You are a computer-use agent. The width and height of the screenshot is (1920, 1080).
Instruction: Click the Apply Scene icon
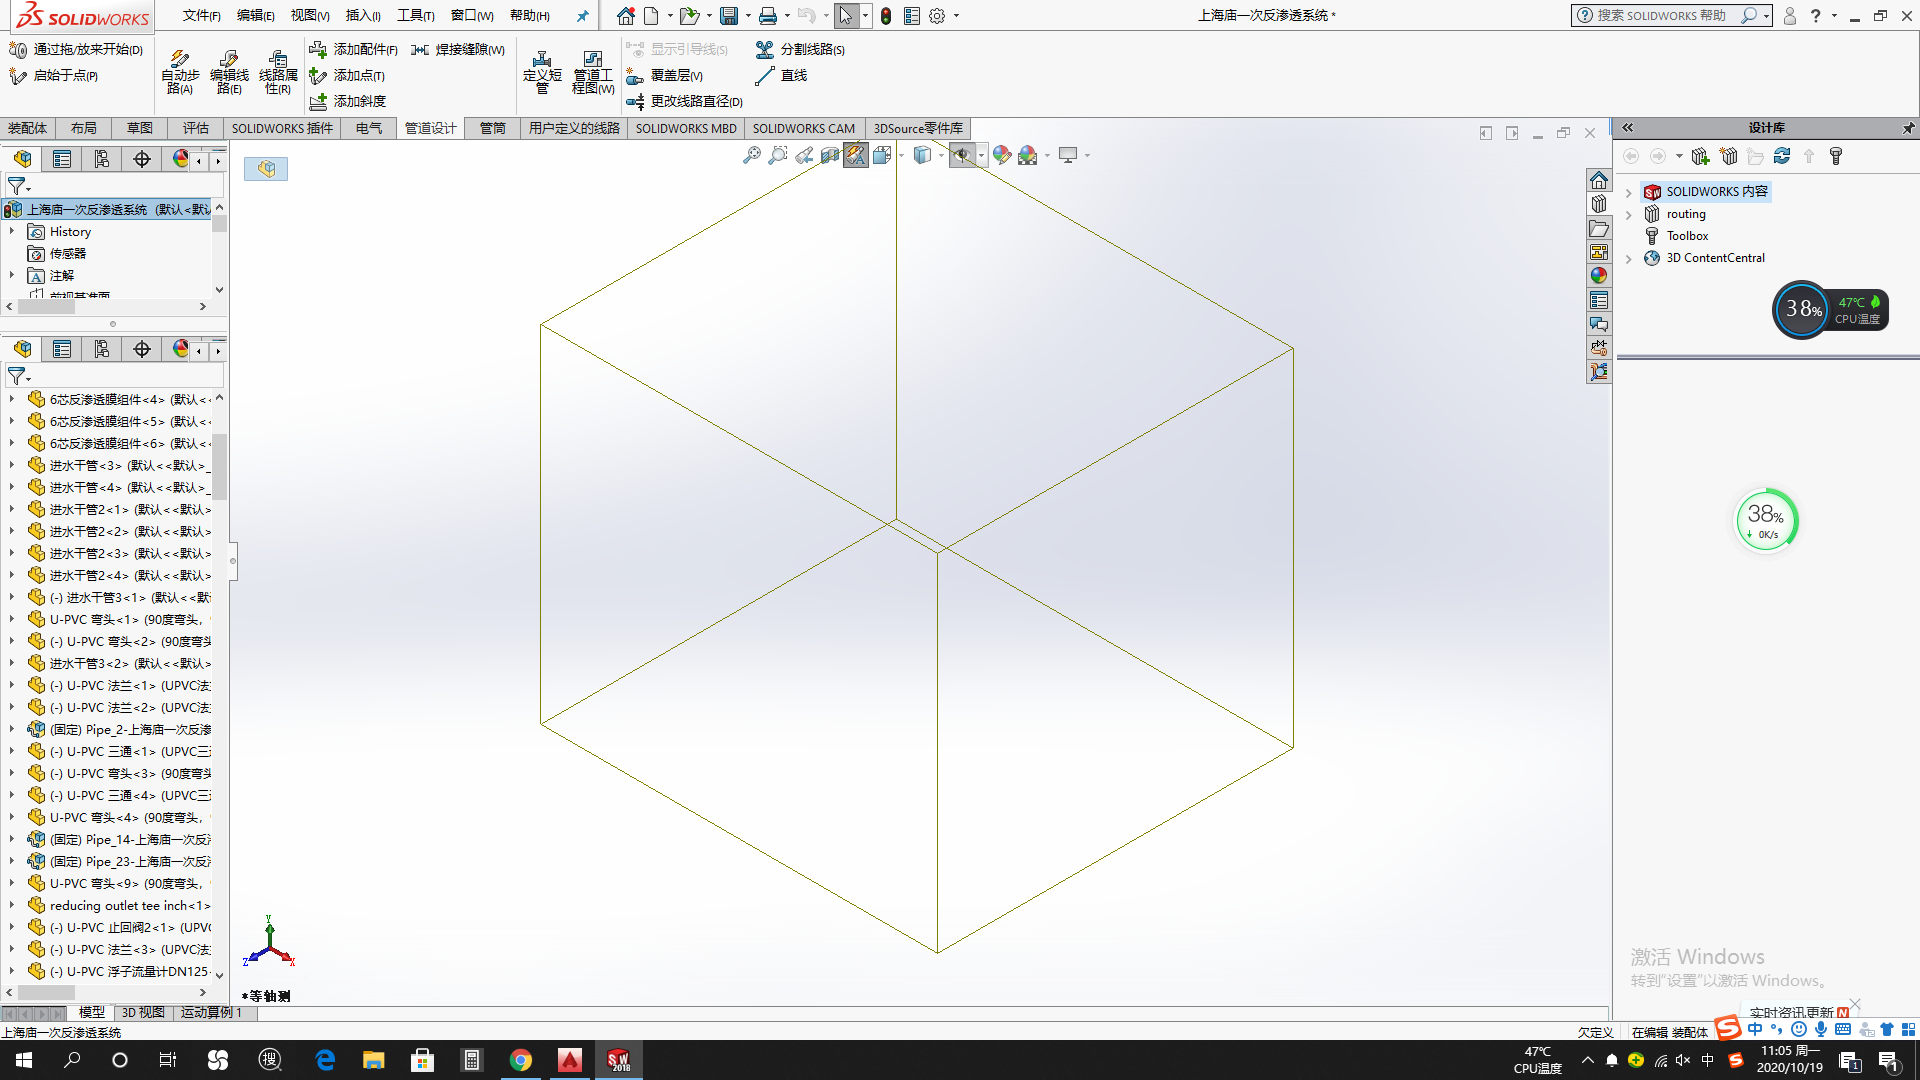coord(1028,155)
